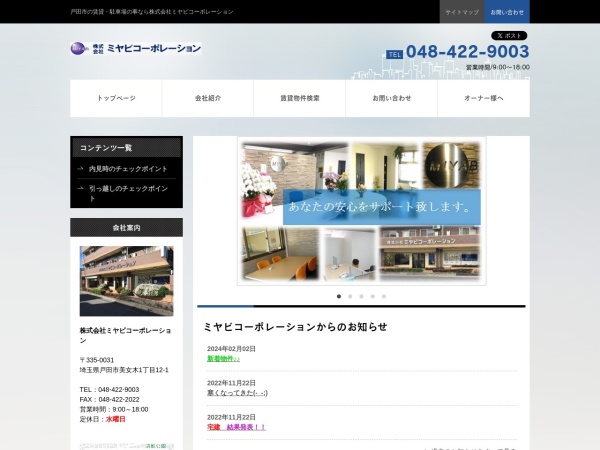The height and width of the screenshot is (450, 600).
Task: Click the TEL badge icon in header
Action: point(395,55)
